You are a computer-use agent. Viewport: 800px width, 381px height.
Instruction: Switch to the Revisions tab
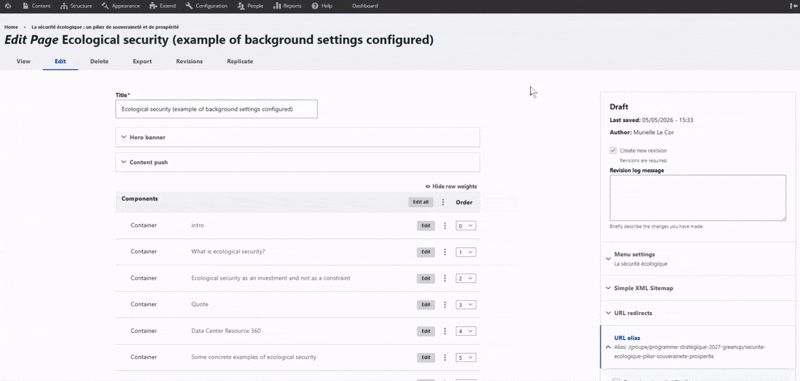click(189, 61)
